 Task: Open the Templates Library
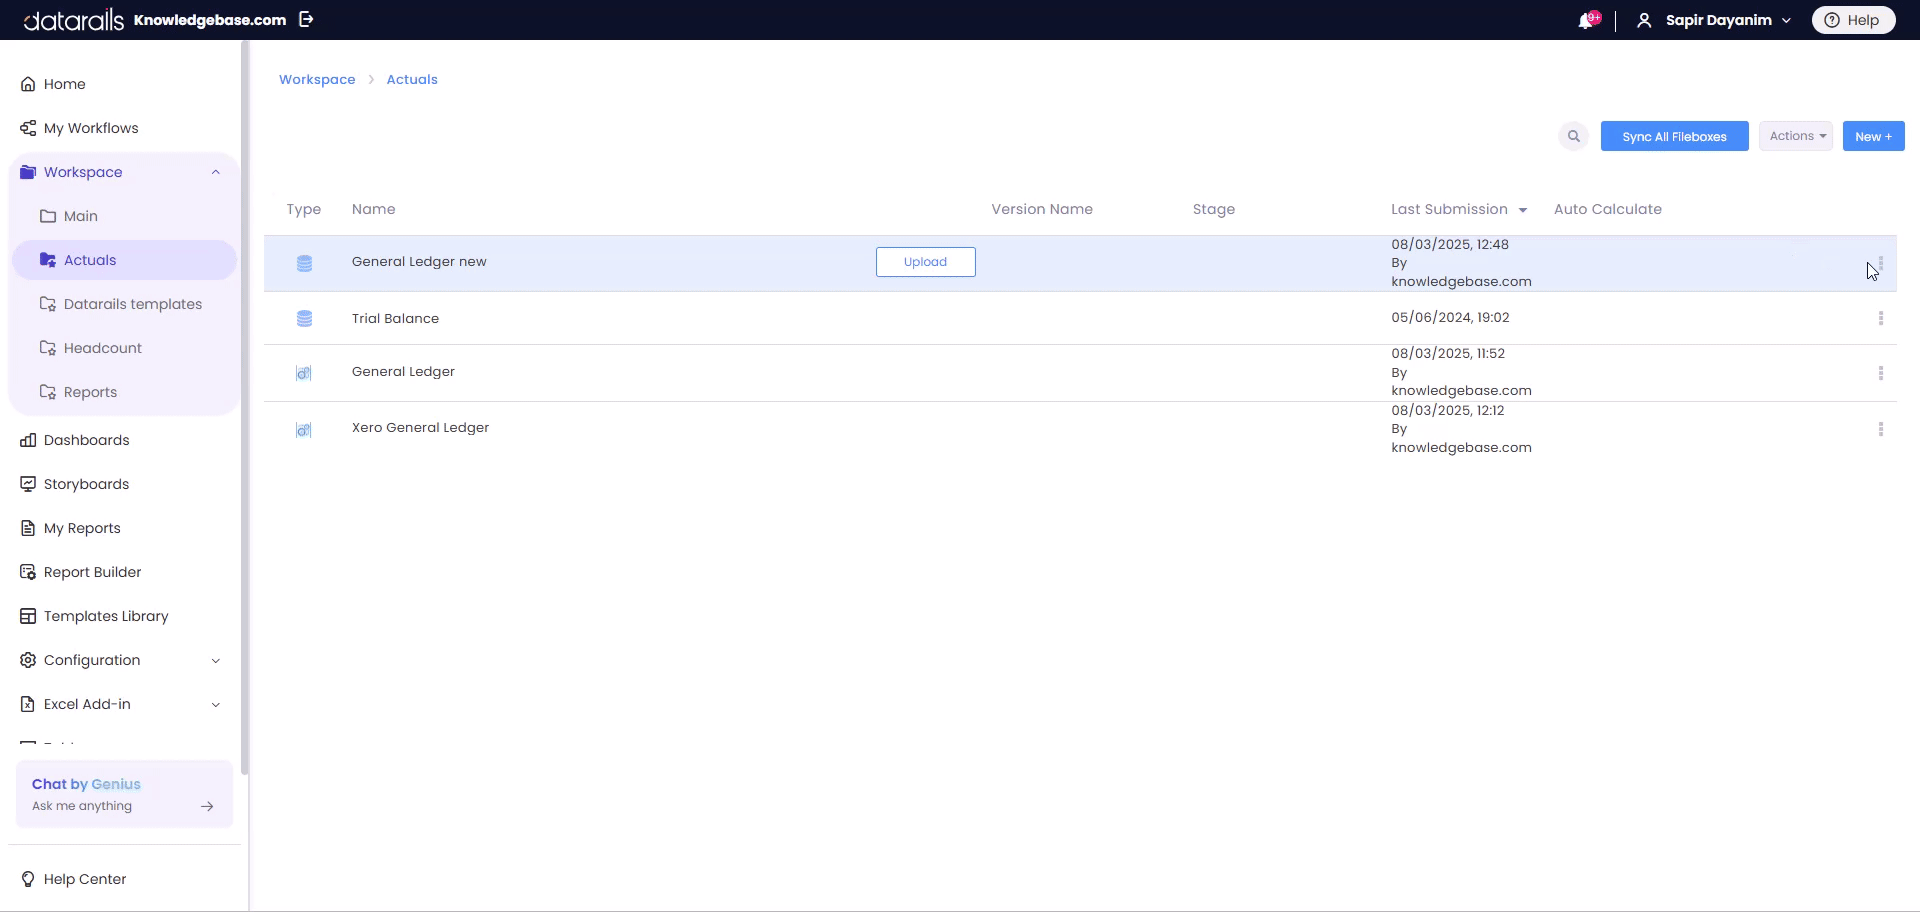[x=106, y=616]
